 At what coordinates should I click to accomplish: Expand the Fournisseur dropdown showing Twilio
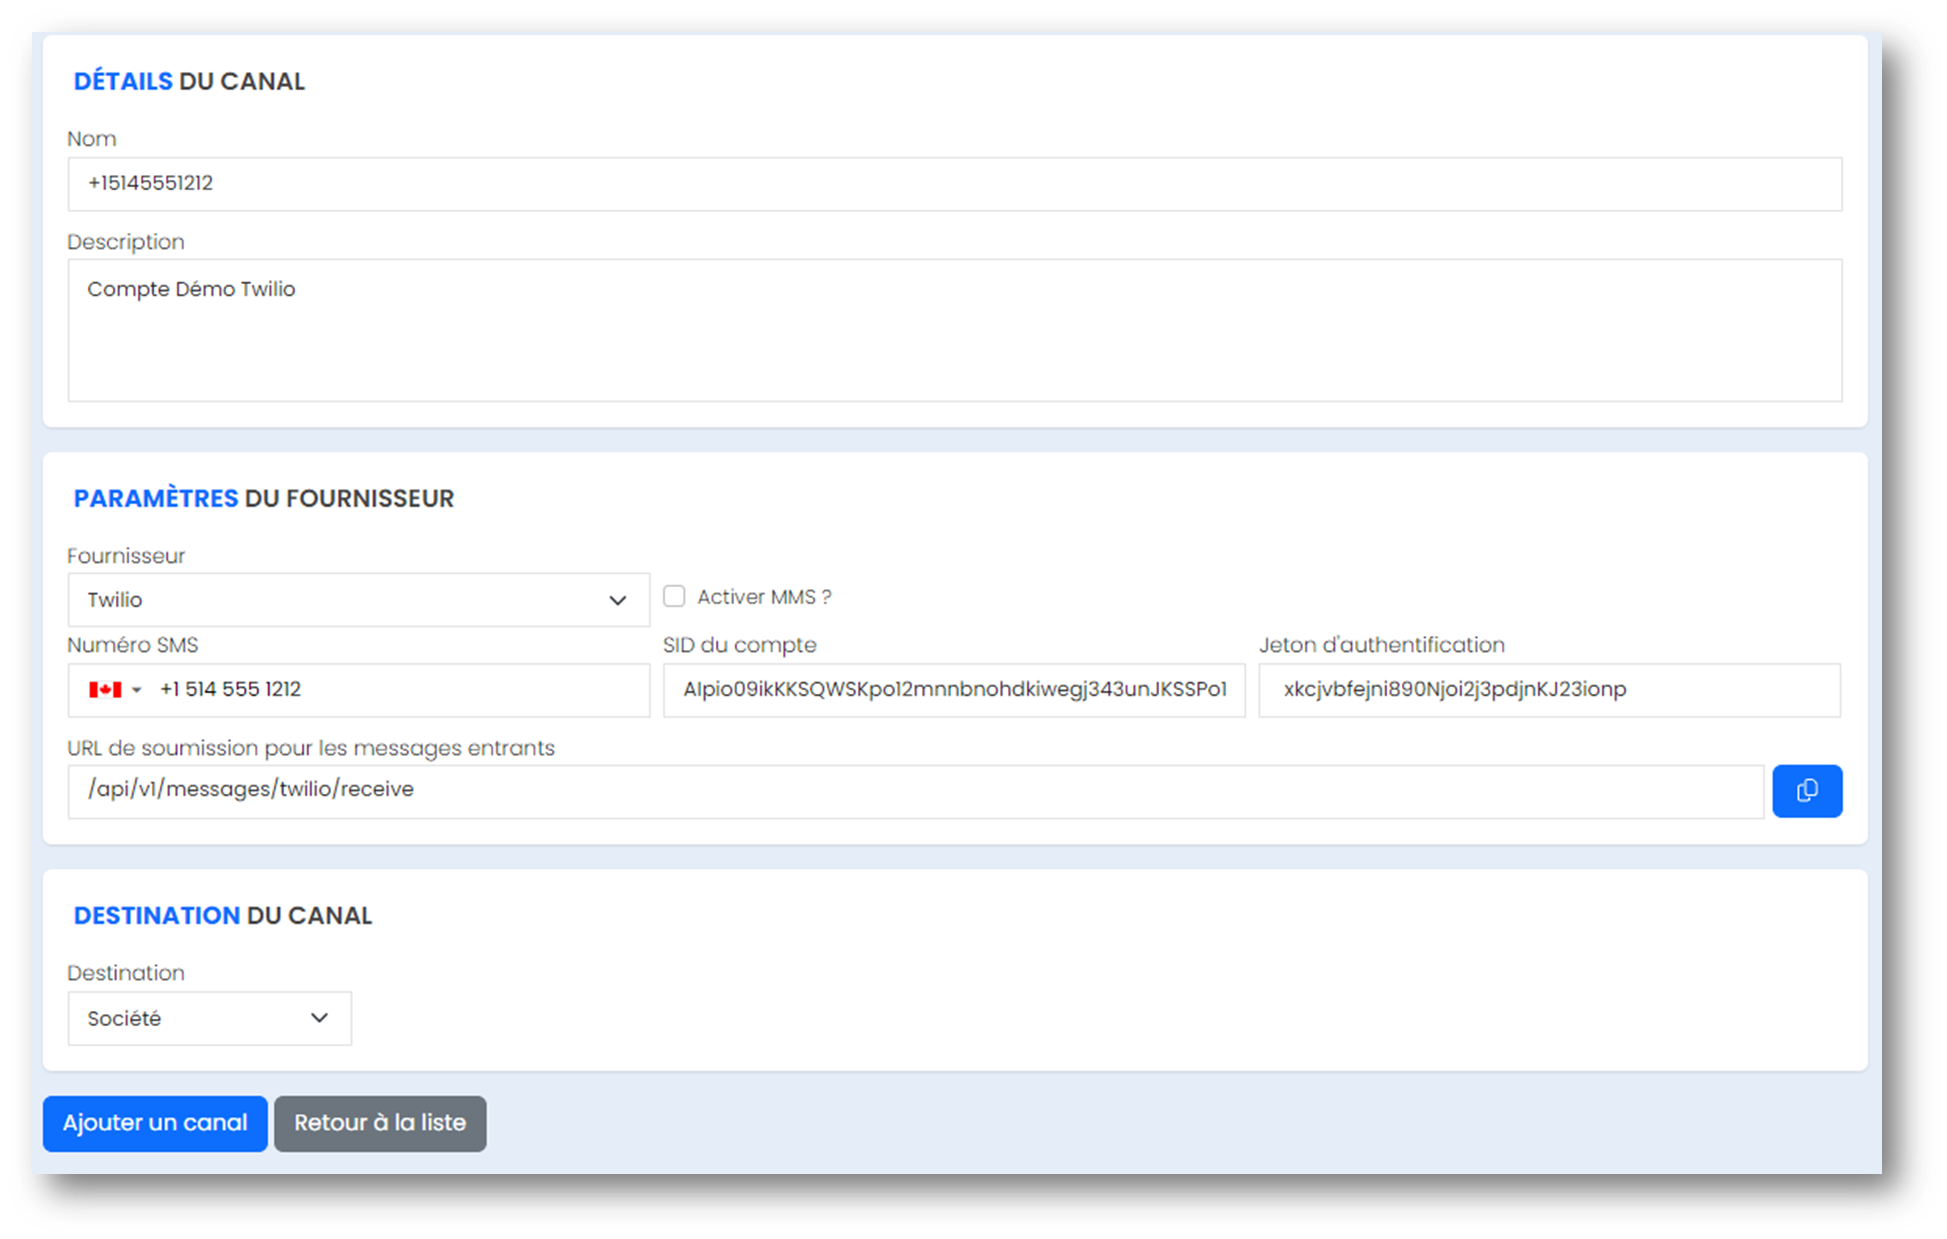pyautogui.click(x=358, y=600)
